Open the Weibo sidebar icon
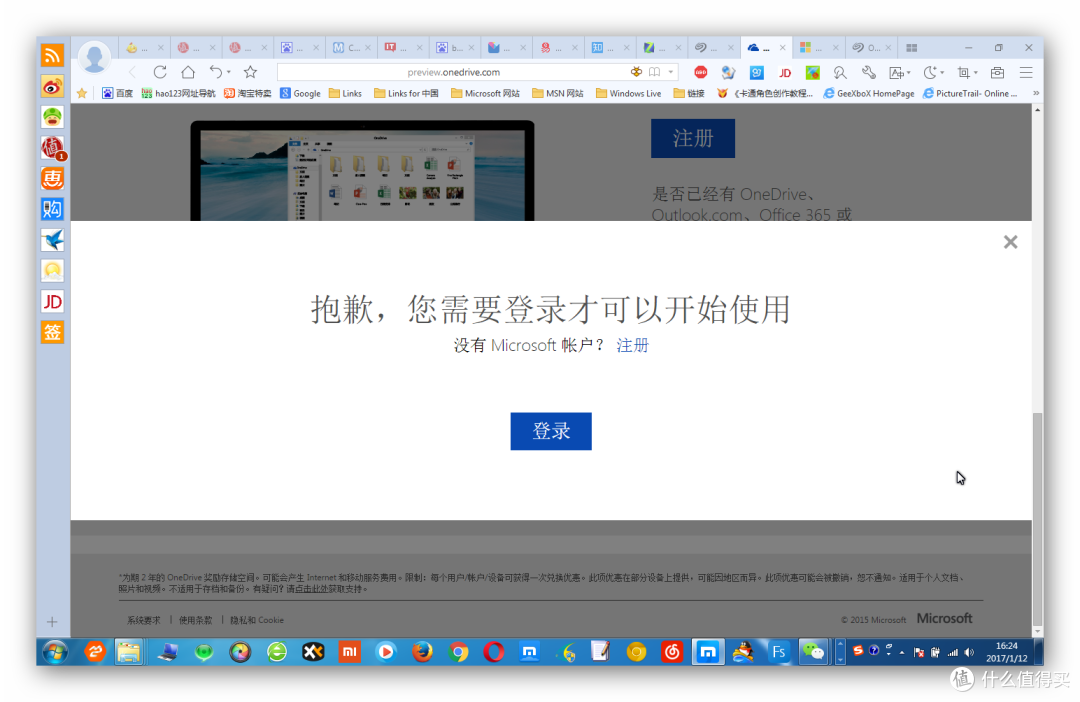 (52, 86)
